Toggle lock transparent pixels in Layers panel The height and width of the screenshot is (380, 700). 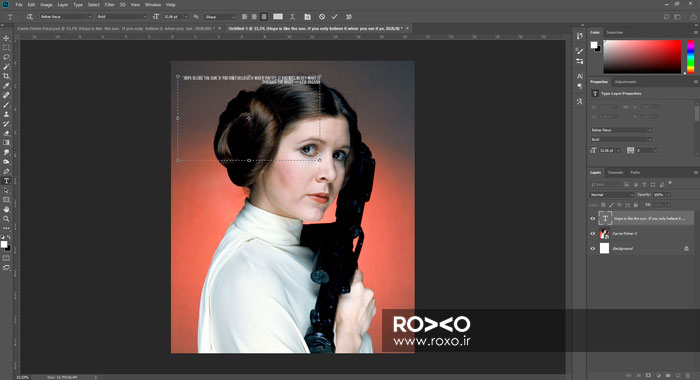pyautogui.click(x=603, y=205)
